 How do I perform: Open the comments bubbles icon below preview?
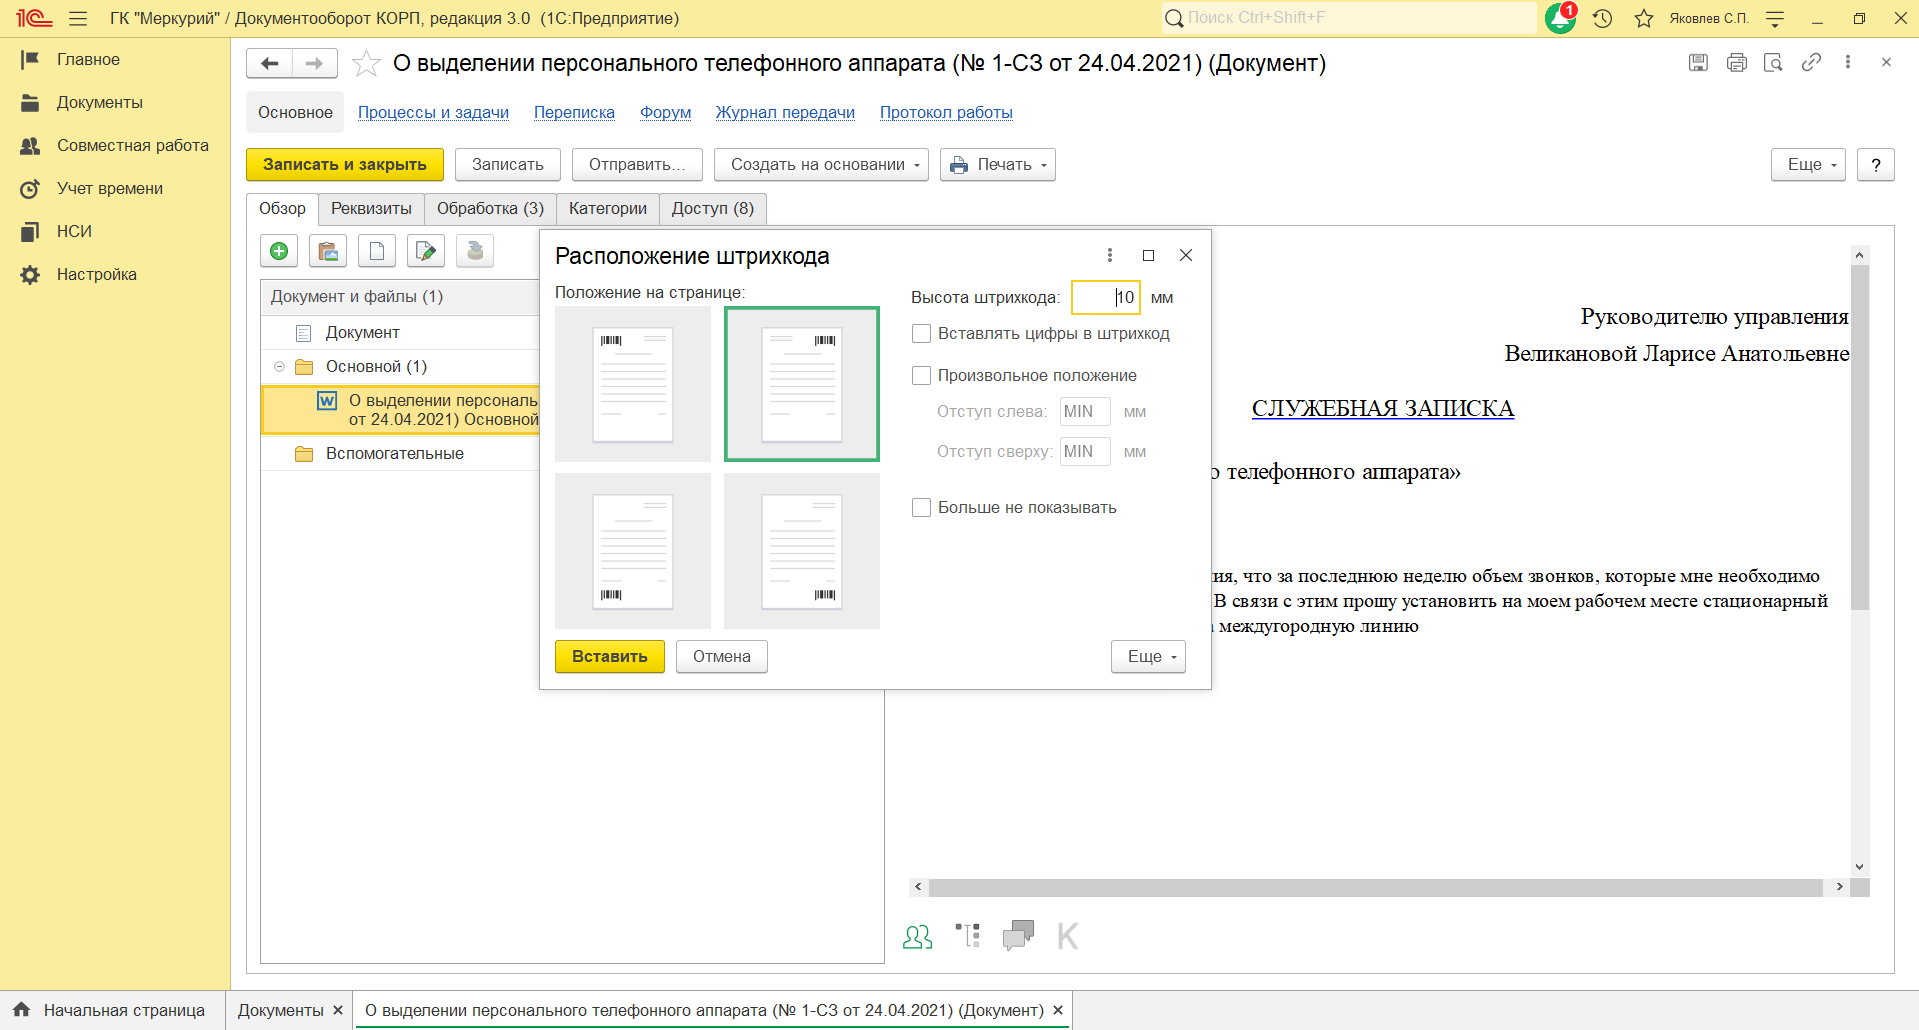pyautogui.click(x=1018, y=935)
